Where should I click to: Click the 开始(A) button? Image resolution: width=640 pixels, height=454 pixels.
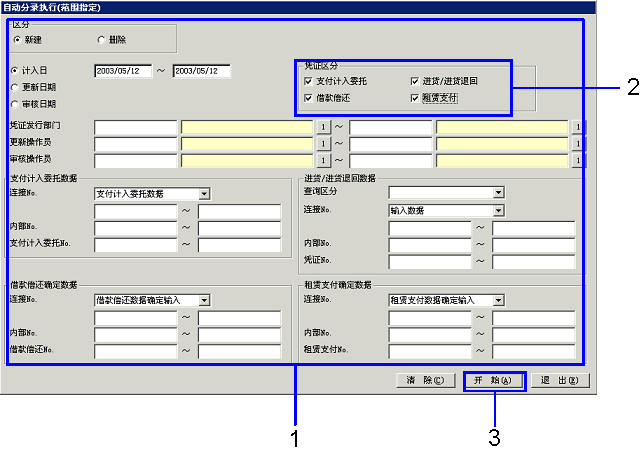[x=493, y=381]
